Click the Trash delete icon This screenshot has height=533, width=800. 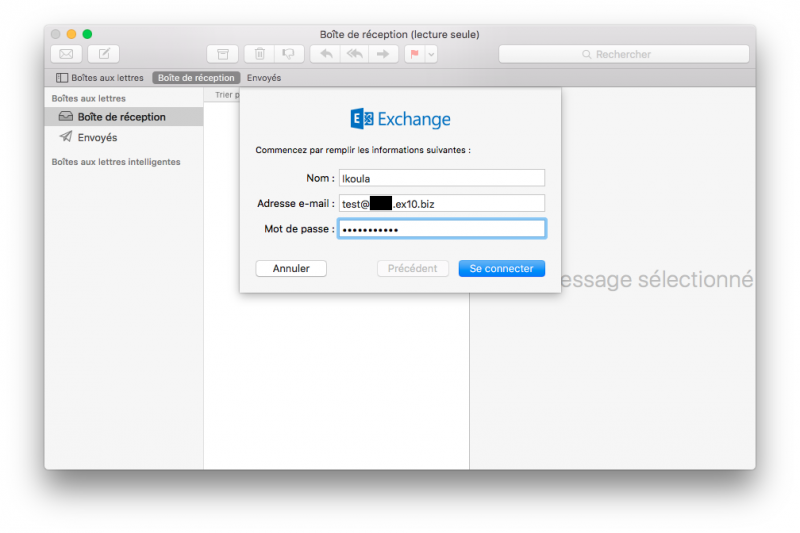click(x=259, y=54)
